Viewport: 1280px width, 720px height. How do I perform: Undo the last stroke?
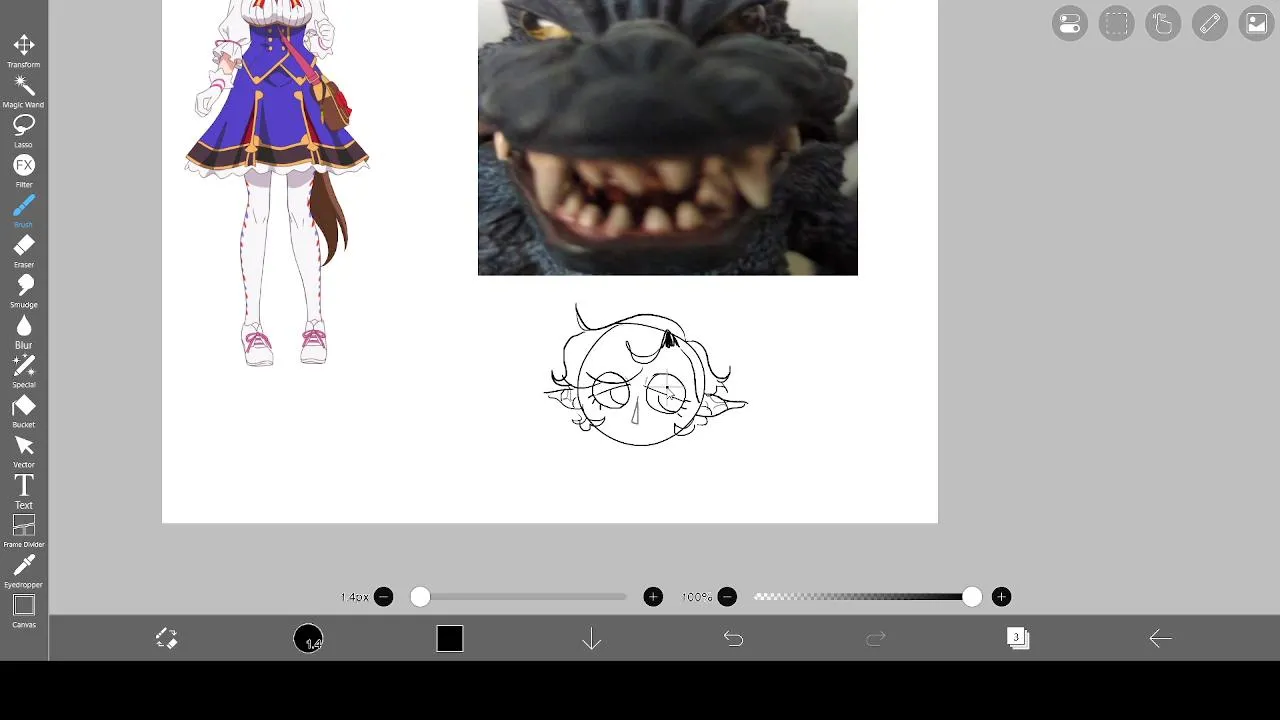pos(733,638)
